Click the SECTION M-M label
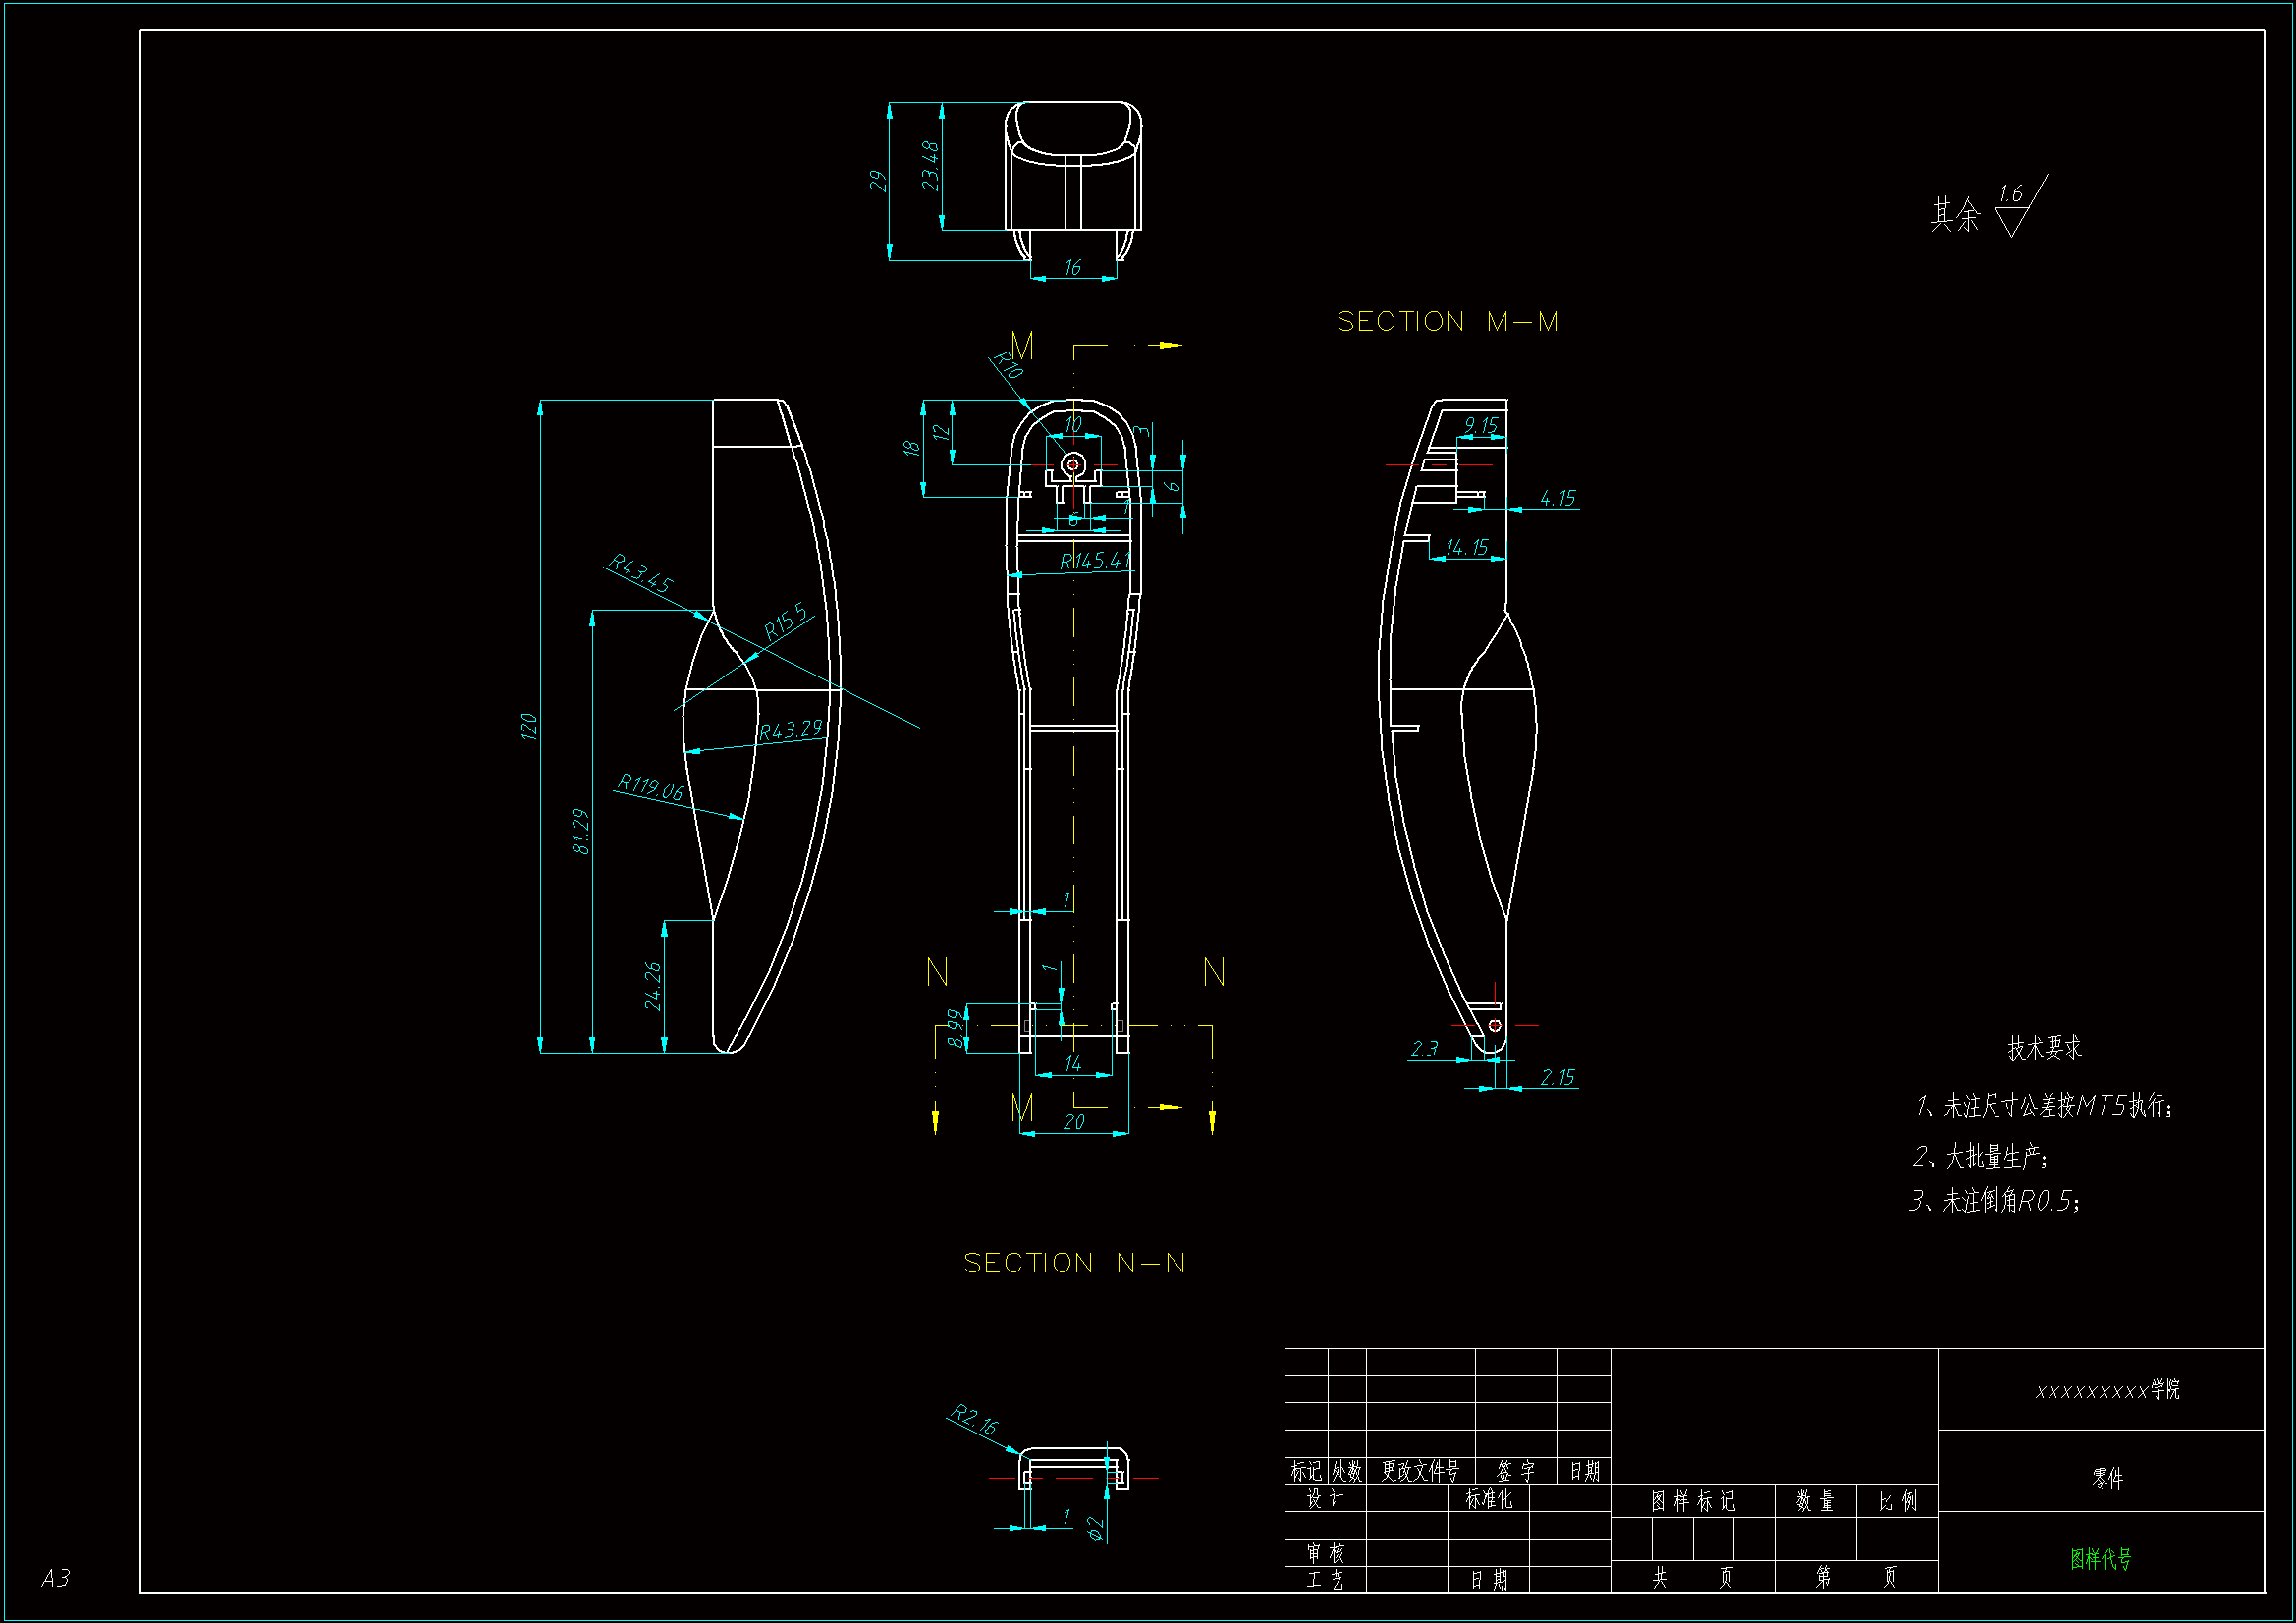Screen dimensions: 2296x1623 [x=1447, y=322]
